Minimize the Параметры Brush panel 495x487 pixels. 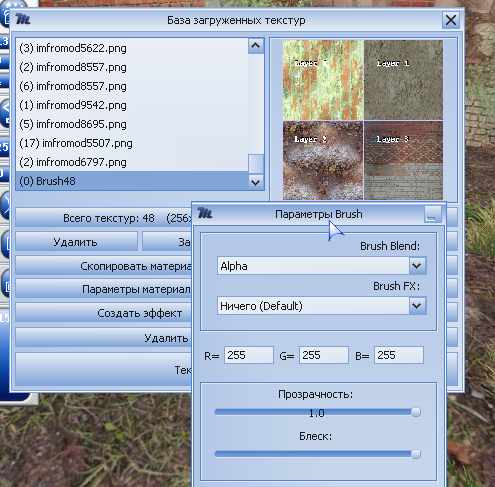coord(433,214)
